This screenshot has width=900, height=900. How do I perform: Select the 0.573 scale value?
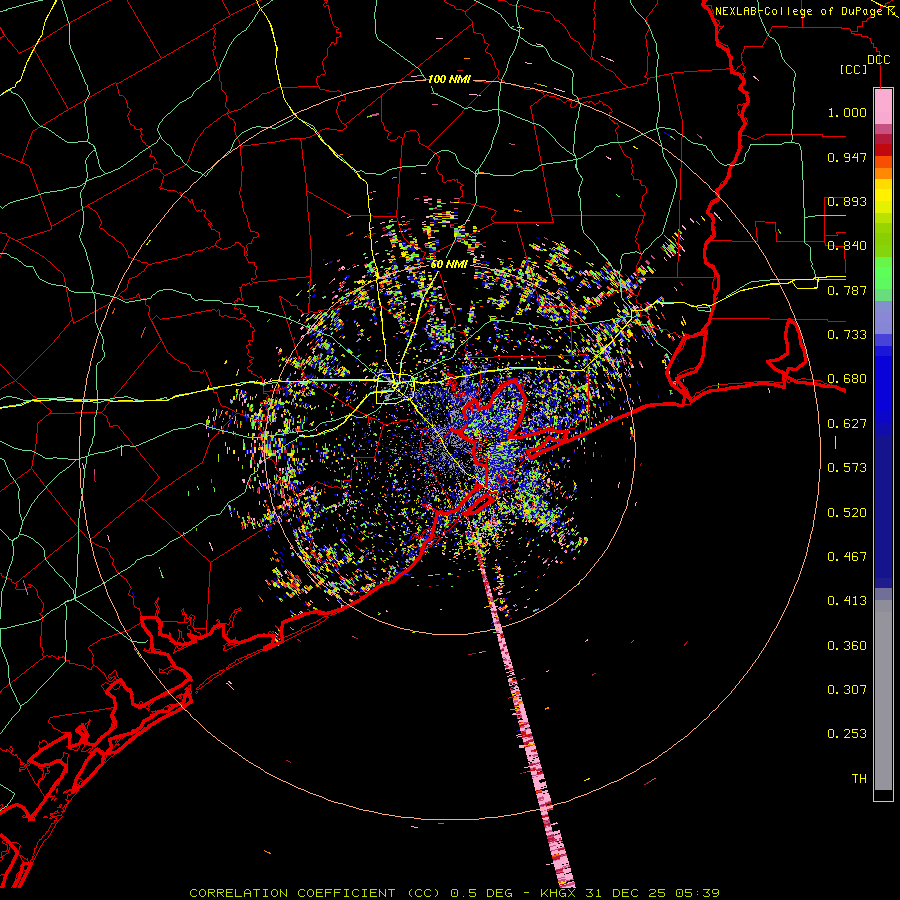point(847,468)
